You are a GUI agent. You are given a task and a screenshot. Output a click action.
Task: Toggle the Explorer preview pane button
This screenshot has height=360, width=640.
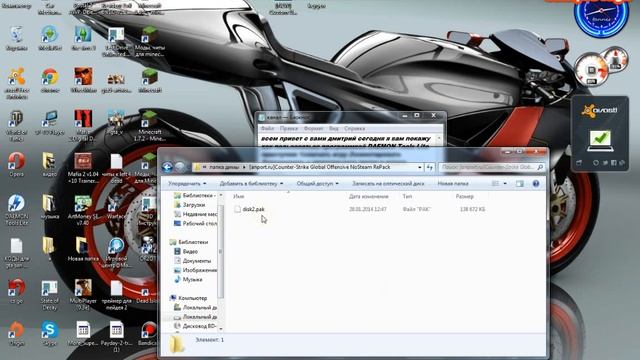tap(520, 184)
